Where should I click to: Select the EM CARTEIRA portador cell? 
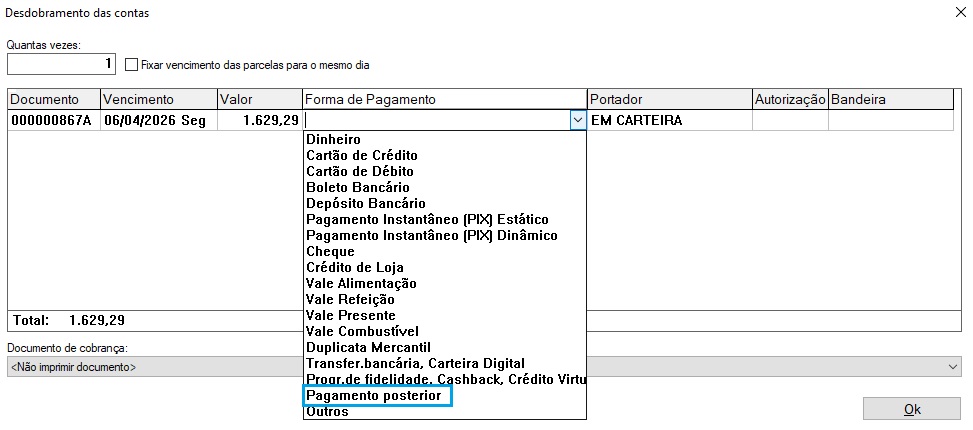tap(668, 120)
